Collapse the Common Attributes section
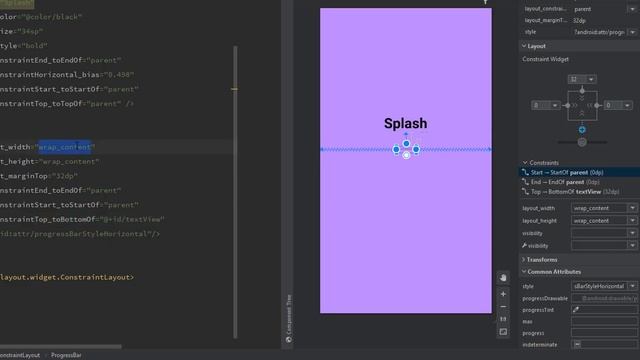The width and height of the screenshot is (640, 360). coord(524,271)
